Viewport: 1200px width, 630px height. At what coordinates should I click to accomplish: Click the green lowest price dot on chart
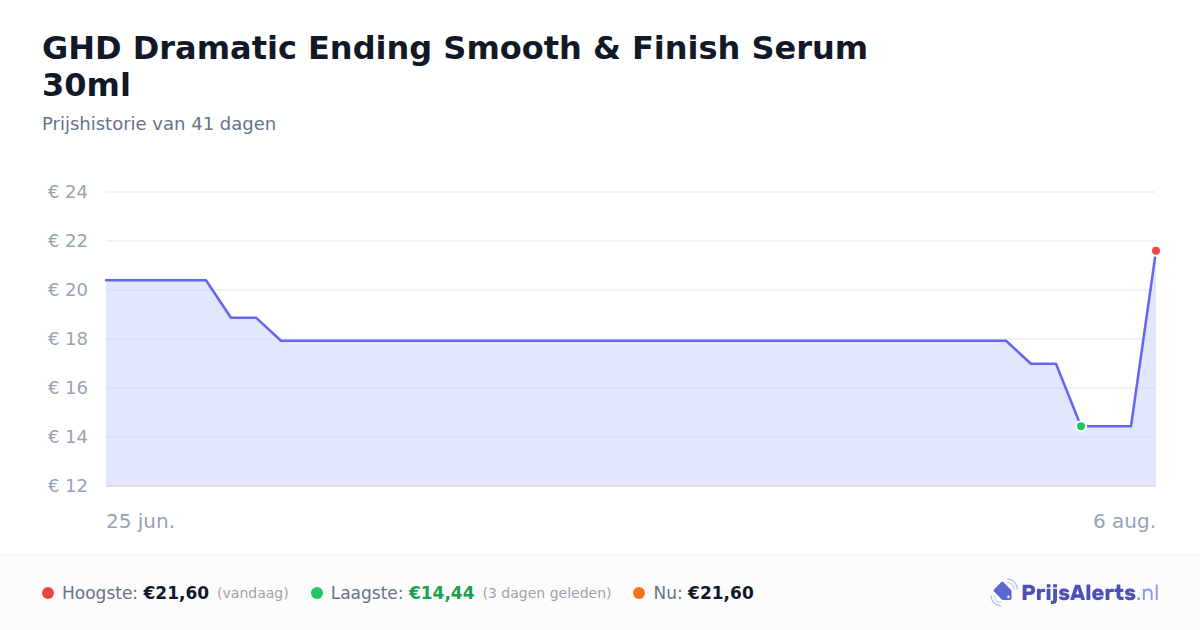(1081, 426)
